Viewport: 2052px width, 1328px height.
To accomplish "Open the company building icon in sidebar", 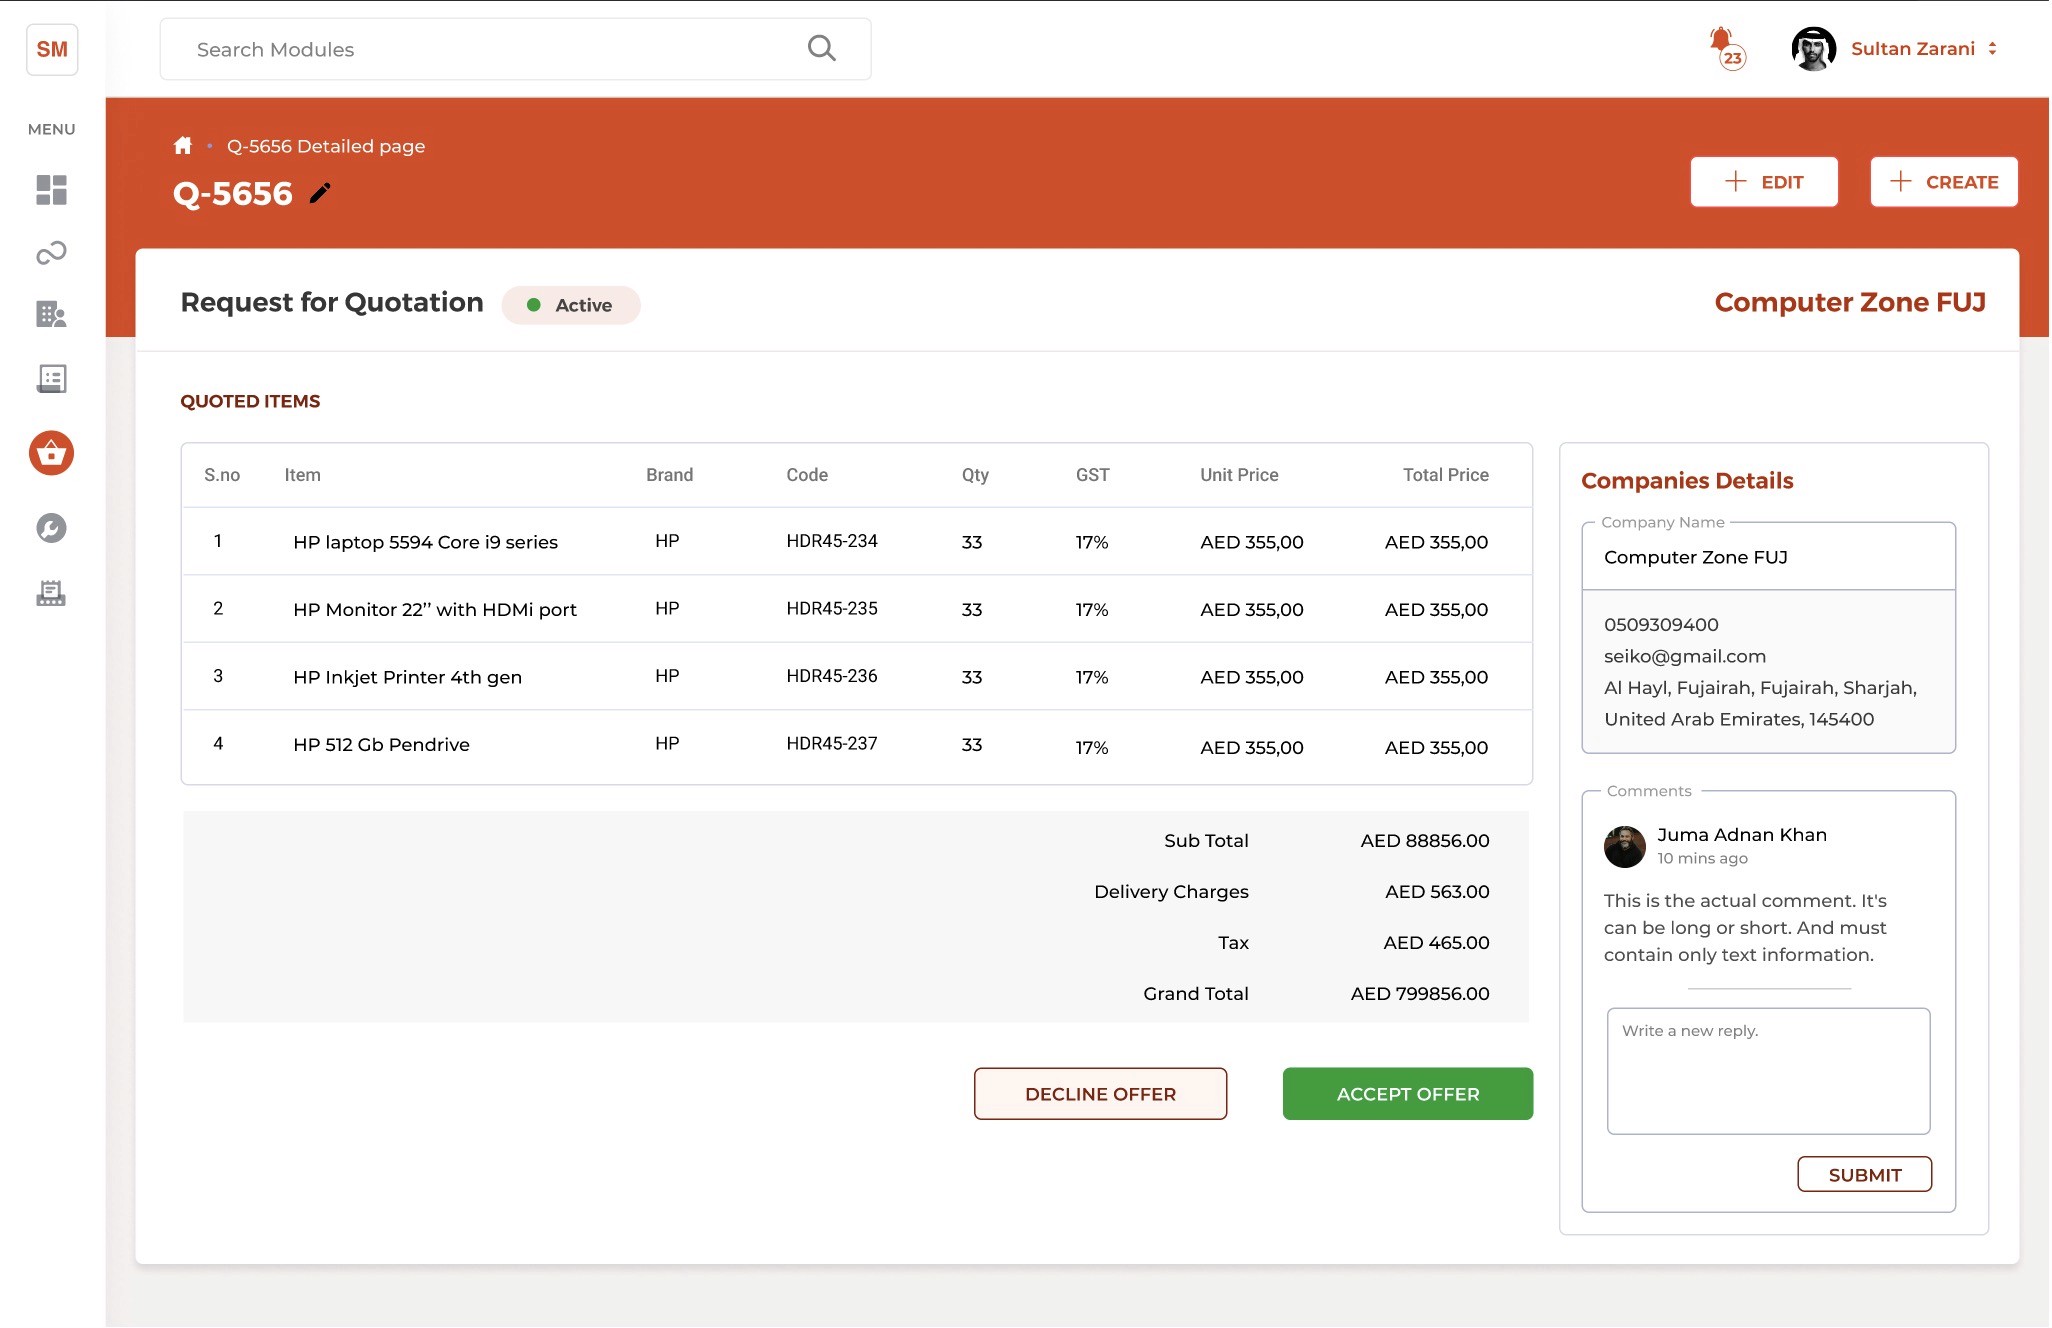I will click(x=51, y=315).
